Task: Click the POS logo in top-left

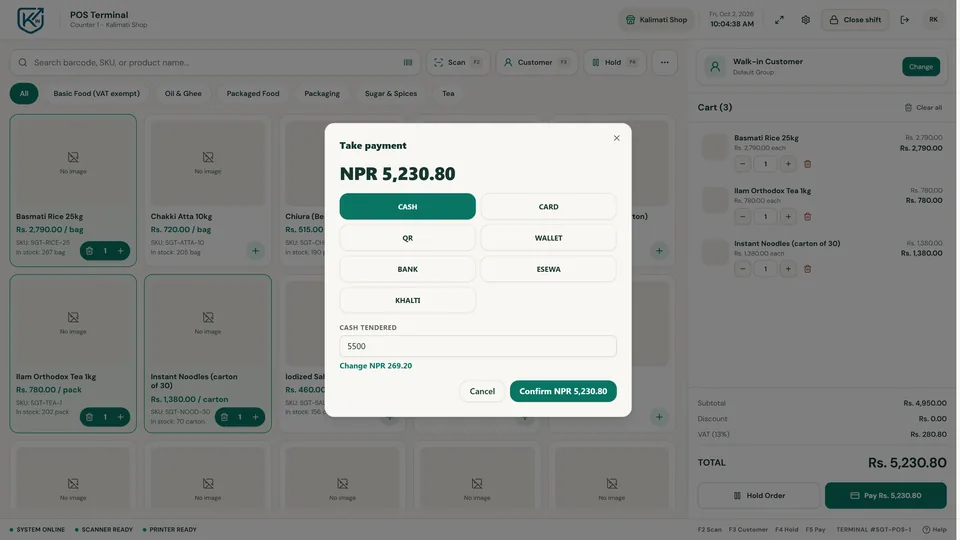Action: [x=30, y=20]
